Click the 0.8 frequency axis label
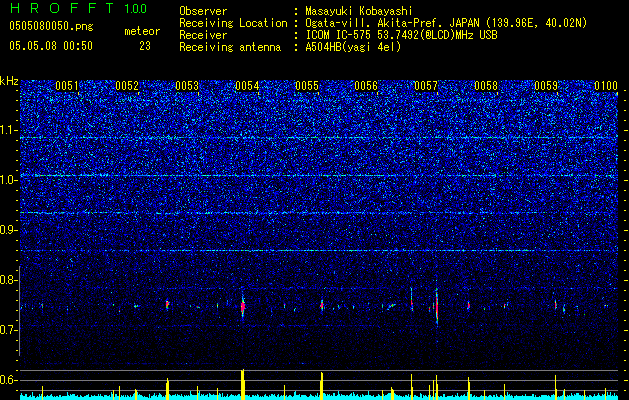Image resolution: width=629 pixels, height=400 pixels. pos(9,280)
